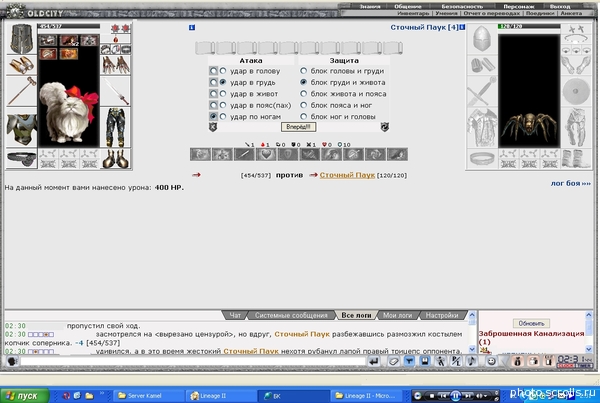Use the first combat ability icon
The height and width of the screenshot is (403, 600).
click(200, 155)
